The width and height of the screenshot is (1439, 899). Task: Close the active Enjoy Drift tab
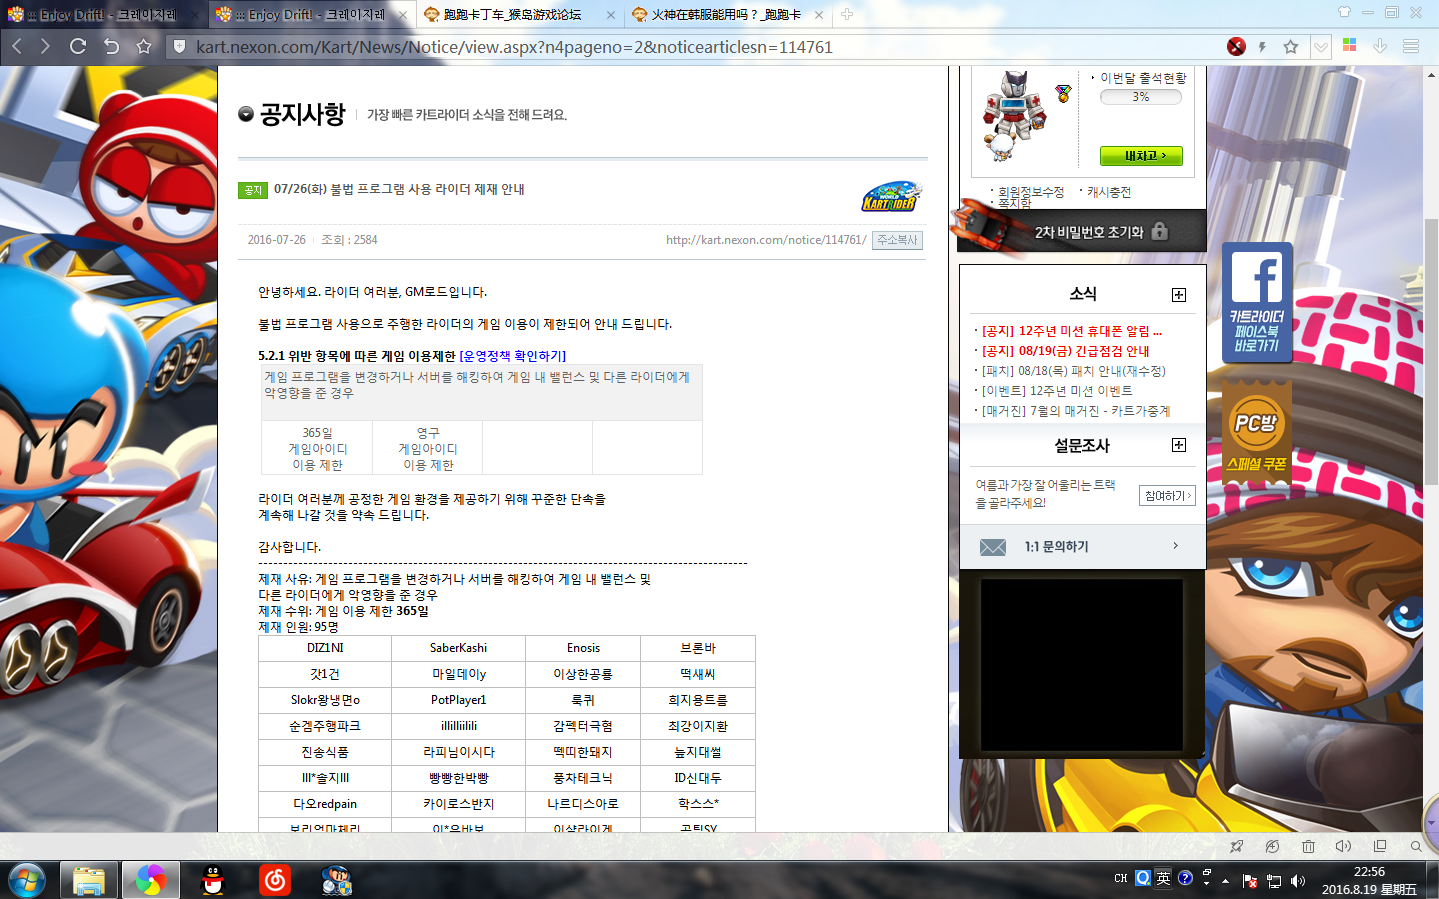click(x=403, y=14)
